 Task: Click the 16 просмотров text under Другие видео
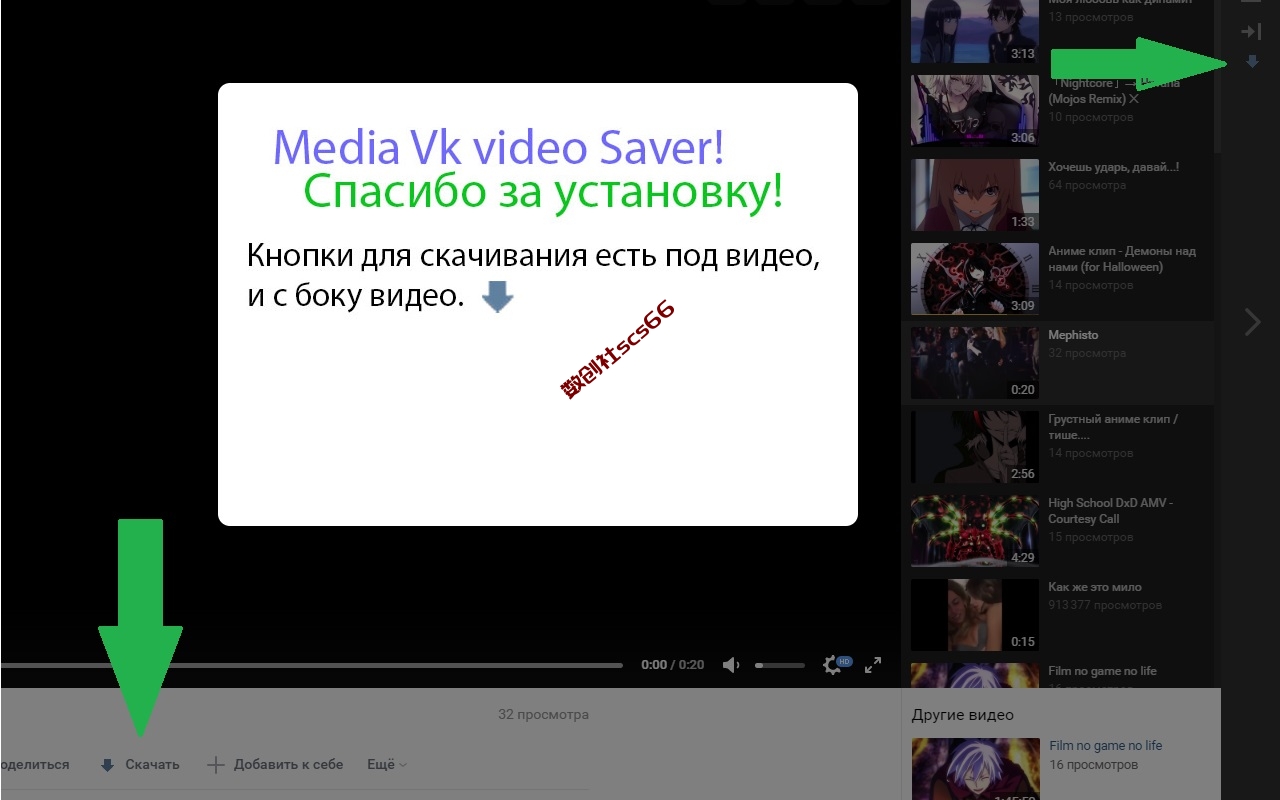click(1094, 765)
